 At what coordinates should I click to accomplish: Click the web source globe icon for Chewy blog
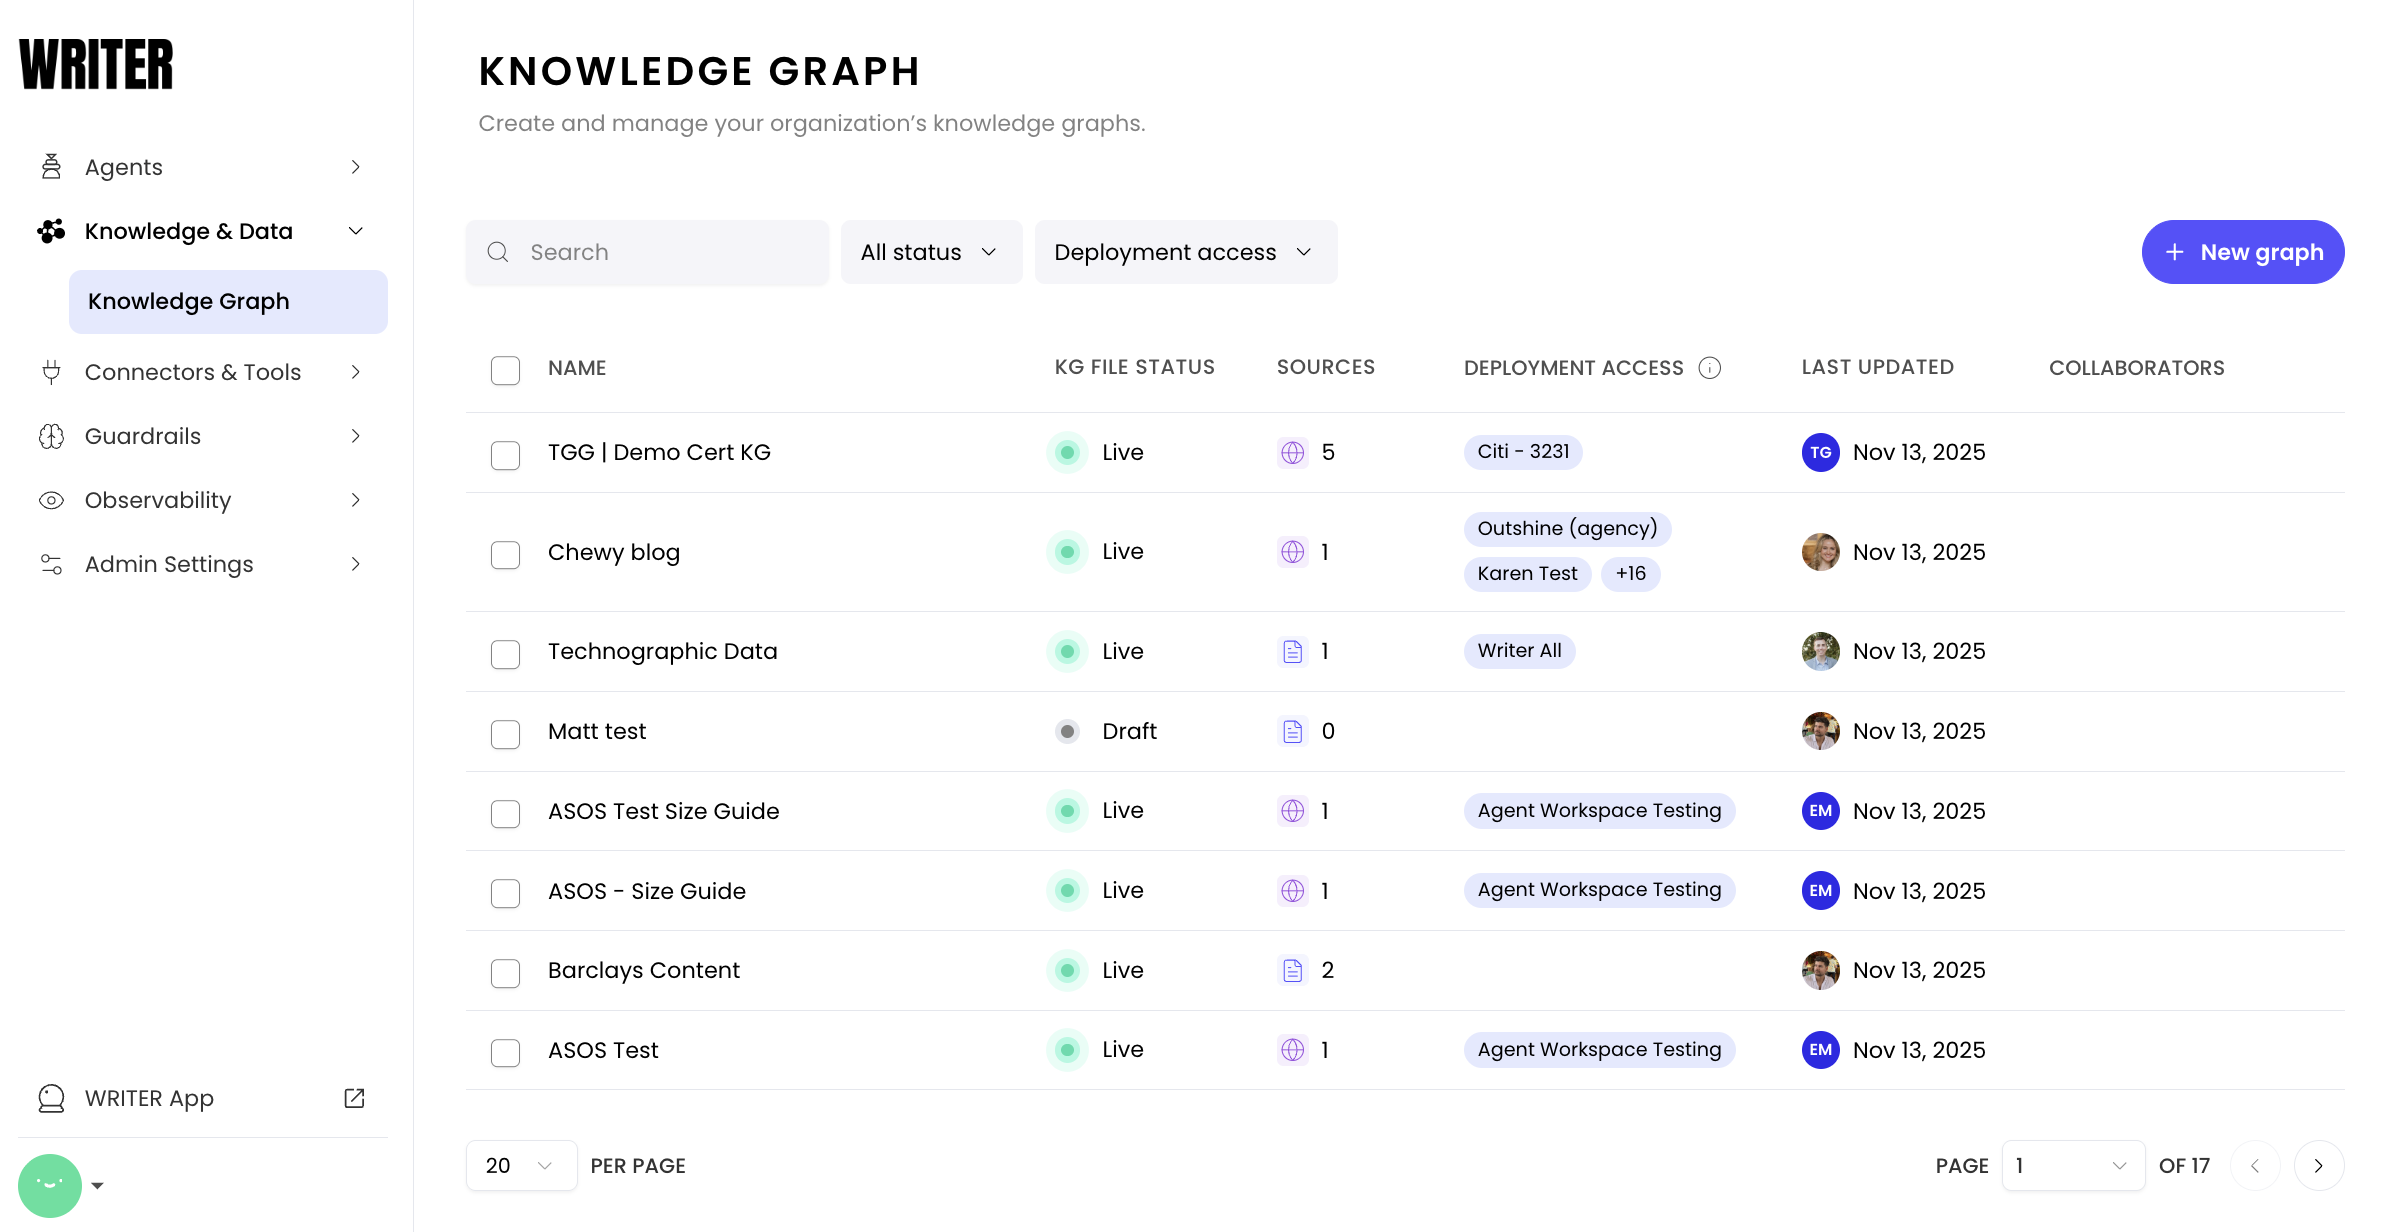1292,552
